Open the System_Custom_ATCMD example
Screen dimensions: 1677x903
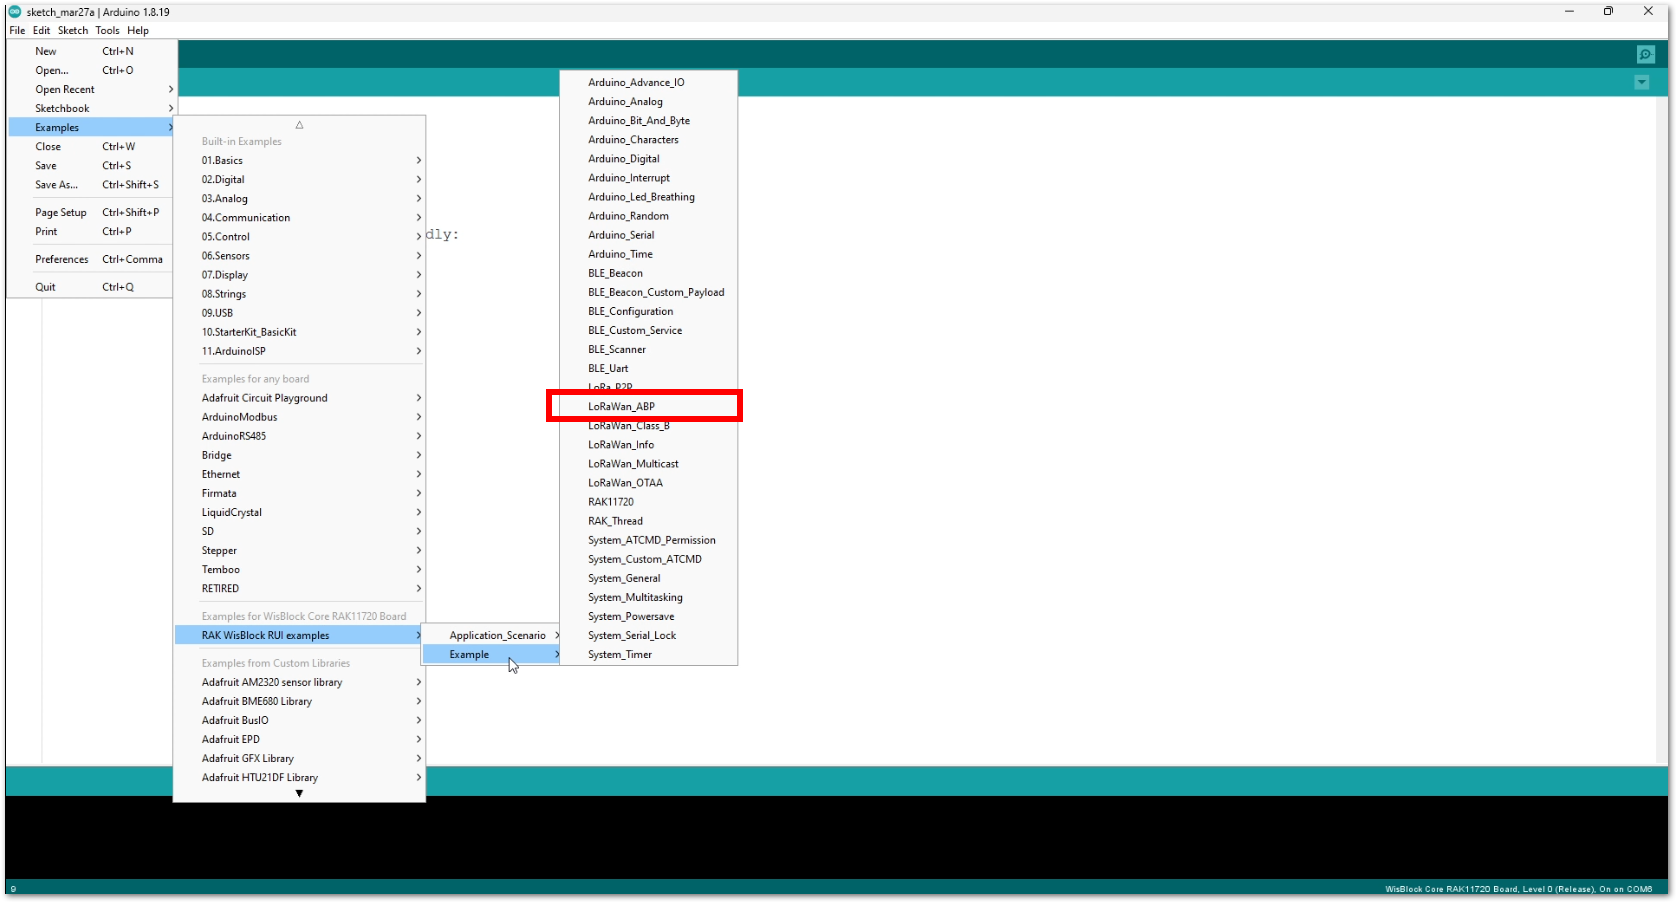coord(648,559)
